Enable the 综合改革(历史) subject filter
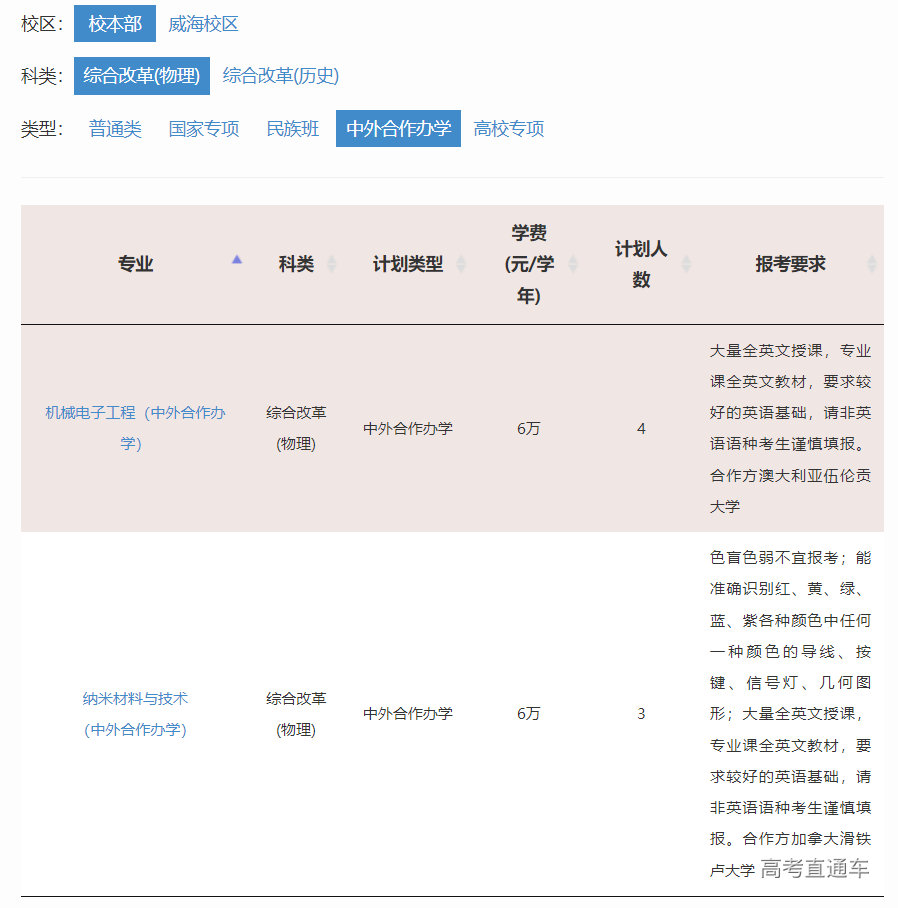The image size is (898, 908). [283, 75]
